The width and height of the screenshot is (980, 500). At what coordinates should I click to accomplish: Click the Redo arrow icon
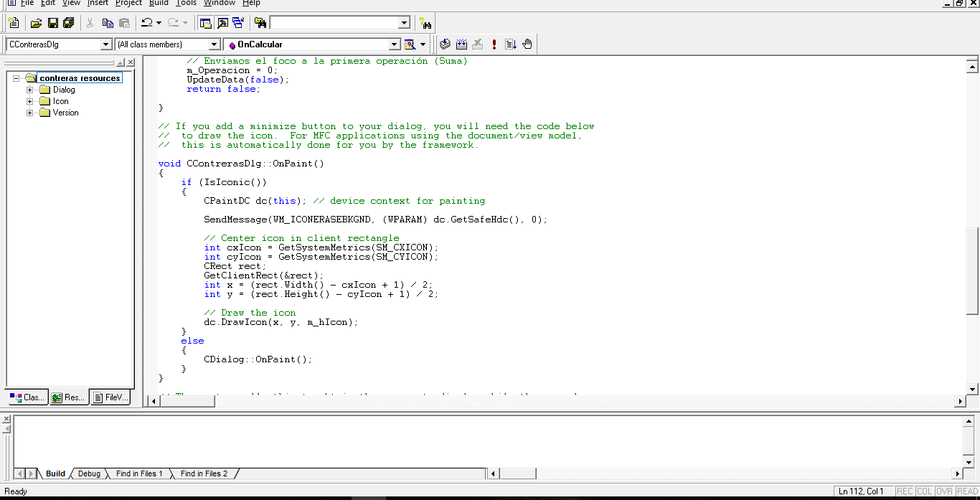pos(173,23)
